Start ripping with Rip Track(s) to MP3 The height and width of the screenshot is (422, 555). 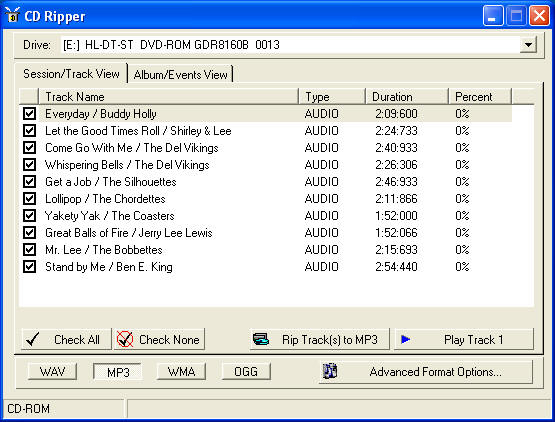pos(320,339)
